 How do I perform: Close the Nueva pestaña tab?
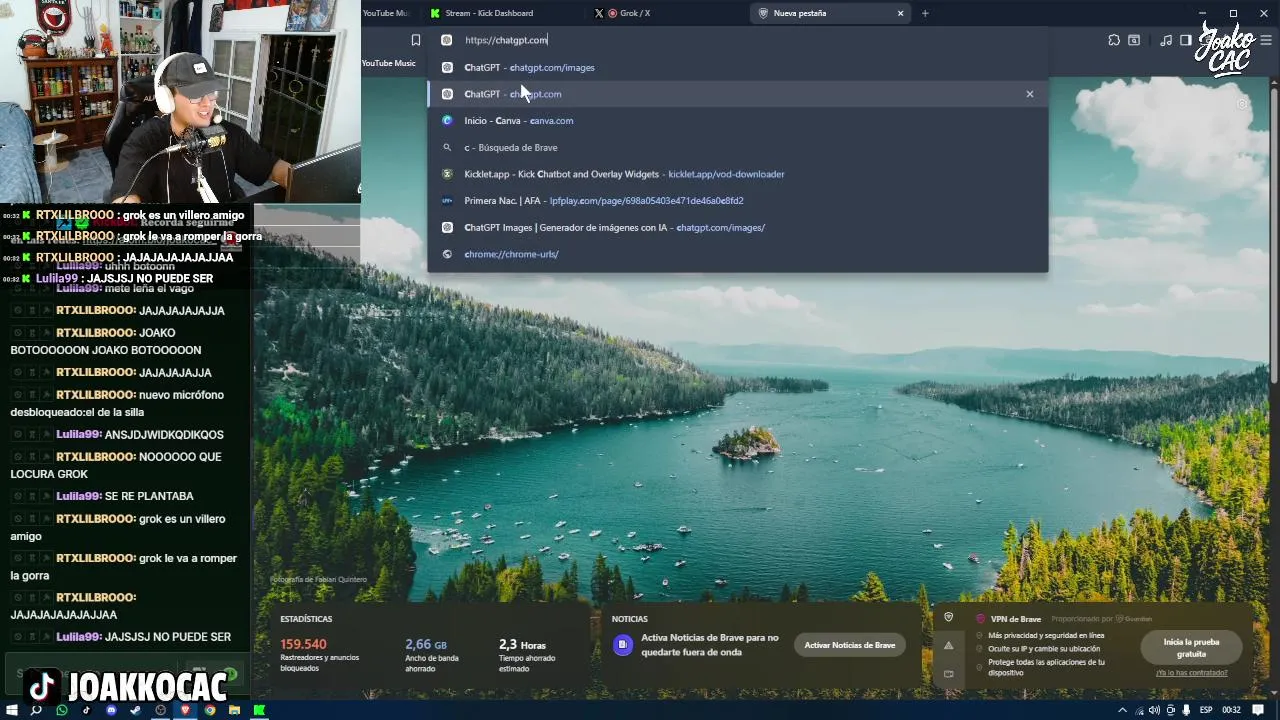point(900,13)
